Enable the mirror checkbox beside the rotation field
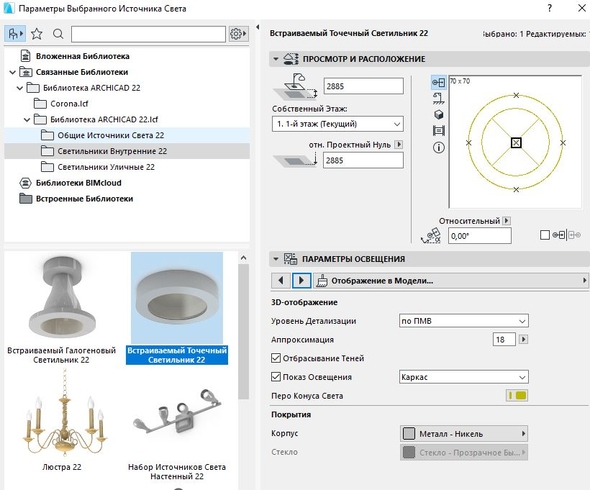This screenshot has height=490, width=590. [x=544, y=235]
